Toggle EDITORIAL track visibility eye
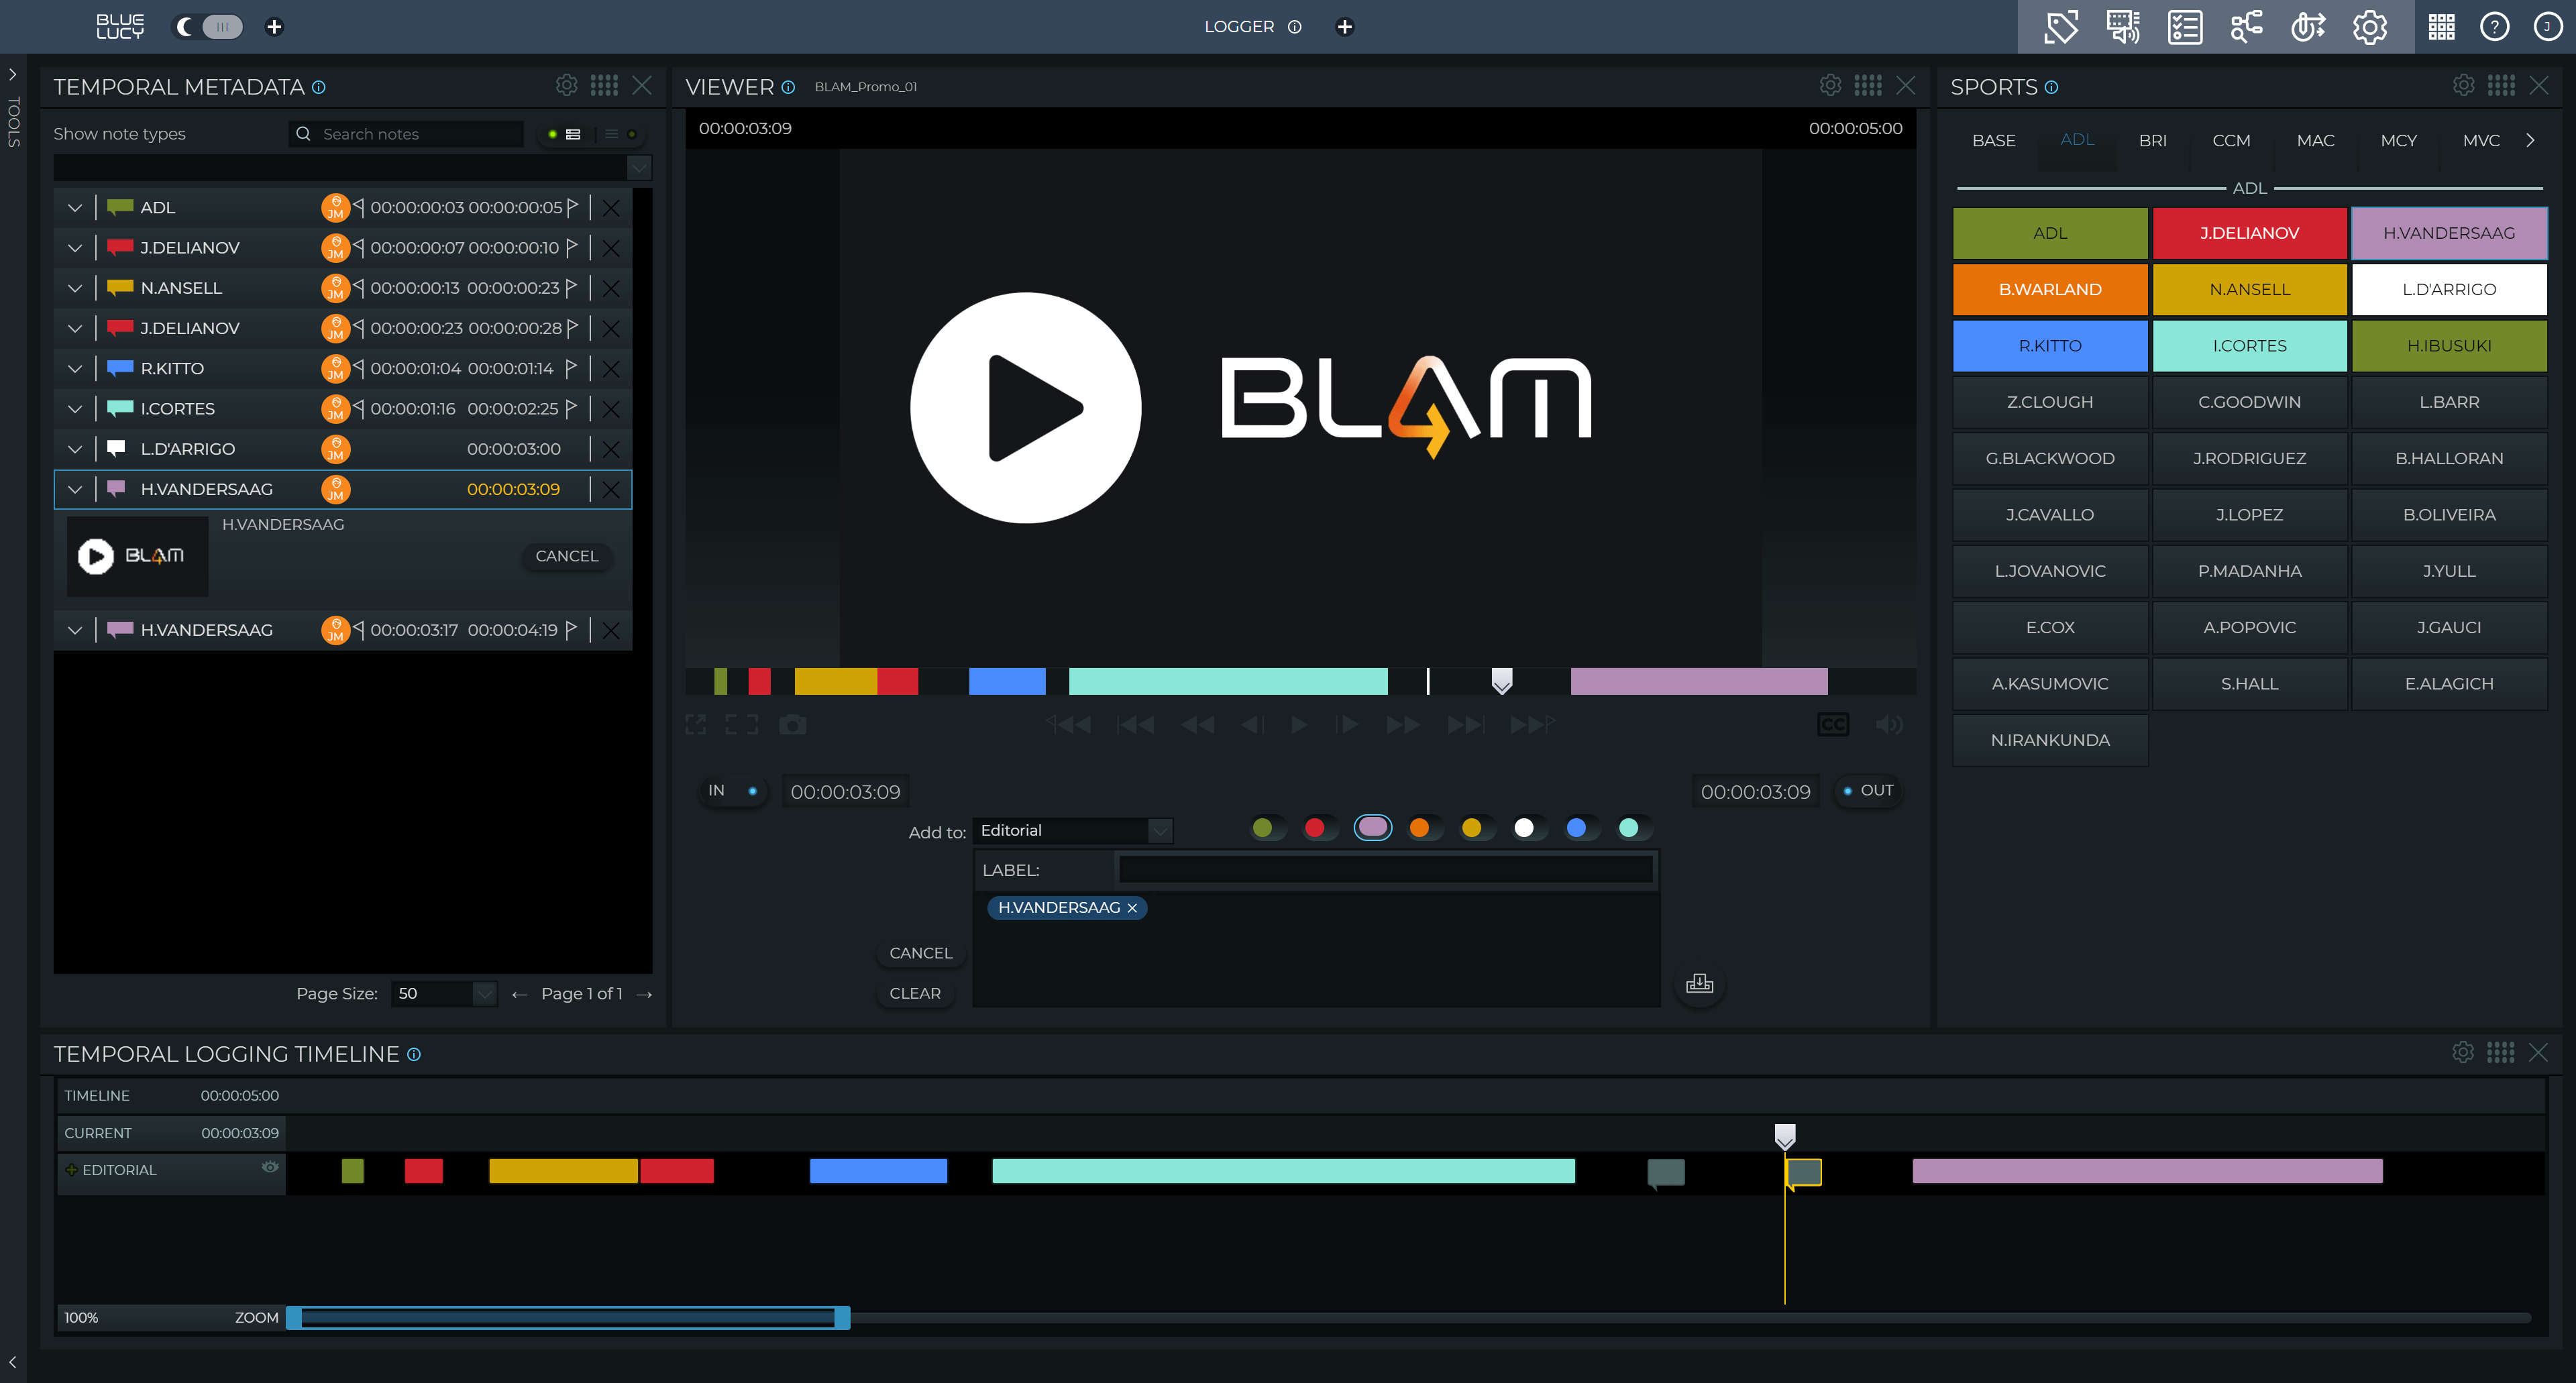The height and width of the screenshot is (1383, 2576). [270, 1168]
